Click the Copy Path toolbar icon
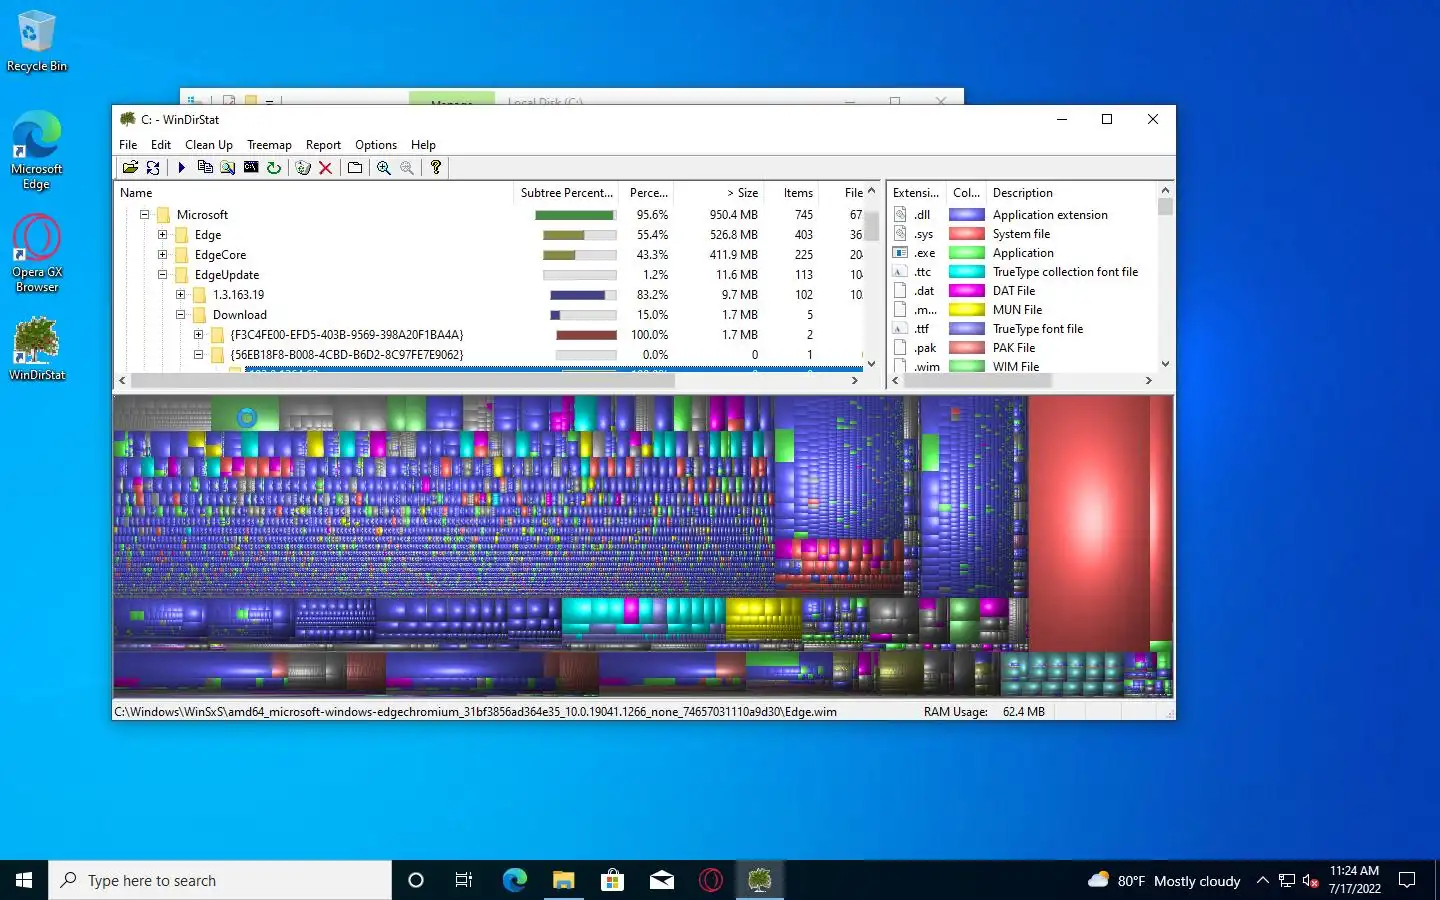The width and height of the screenshot is (1440, 900). pyautogui.click(x=205, y=168)
